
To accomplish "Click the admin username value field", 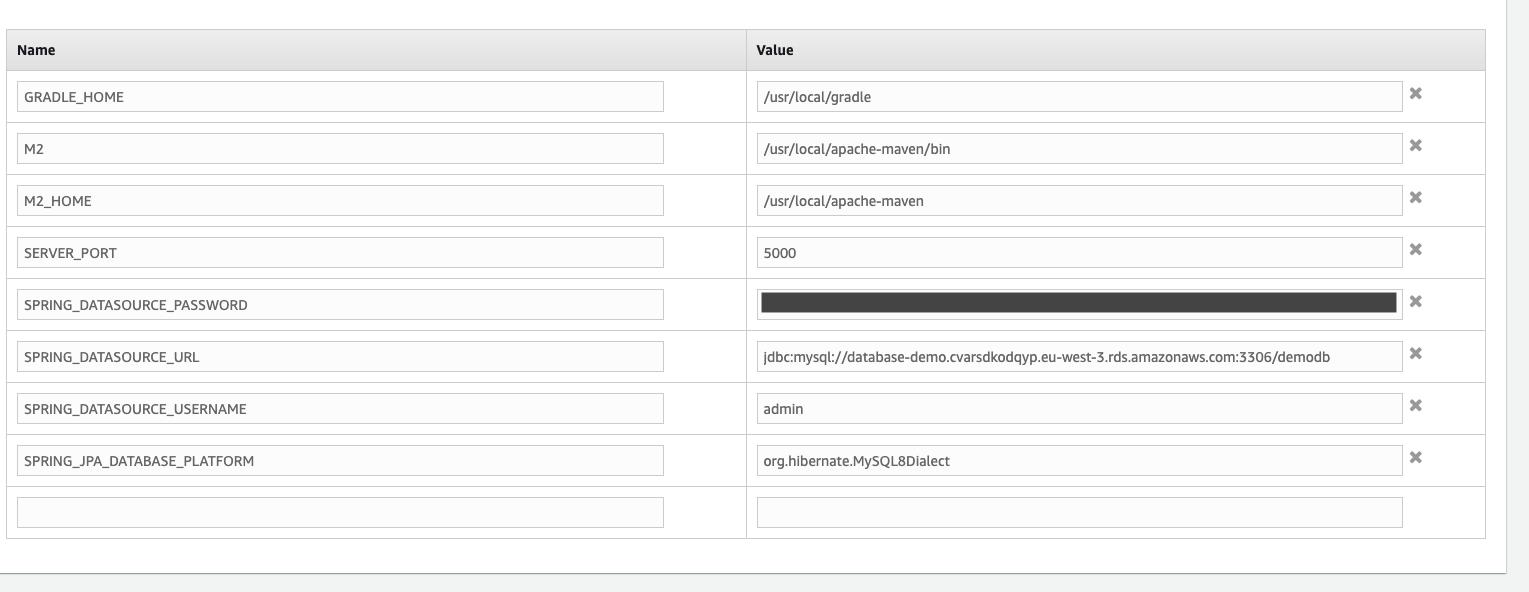I will tap(1078, 409).
